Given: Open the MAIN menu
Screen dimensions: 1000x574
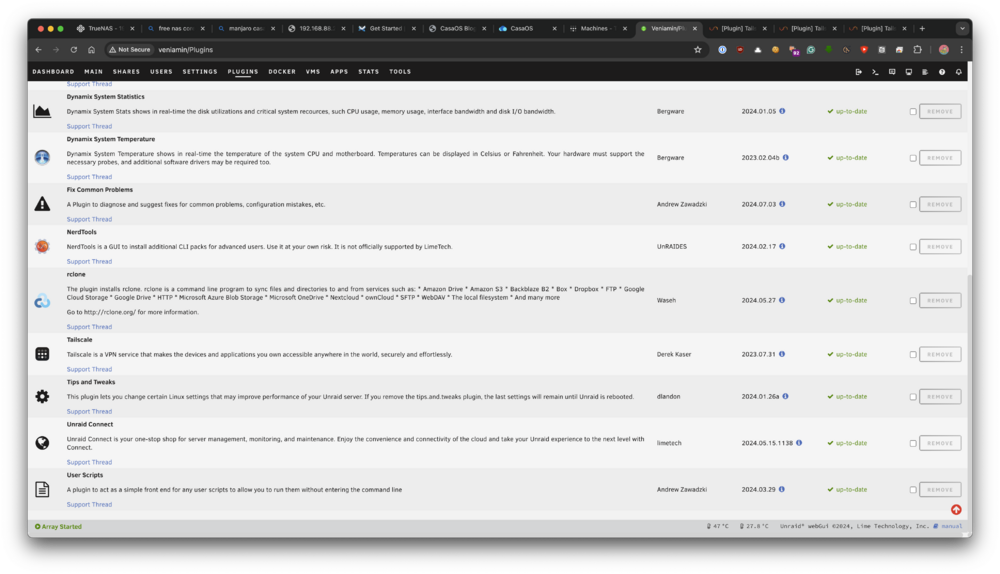Looking at the screenshot, I should 94,72.
